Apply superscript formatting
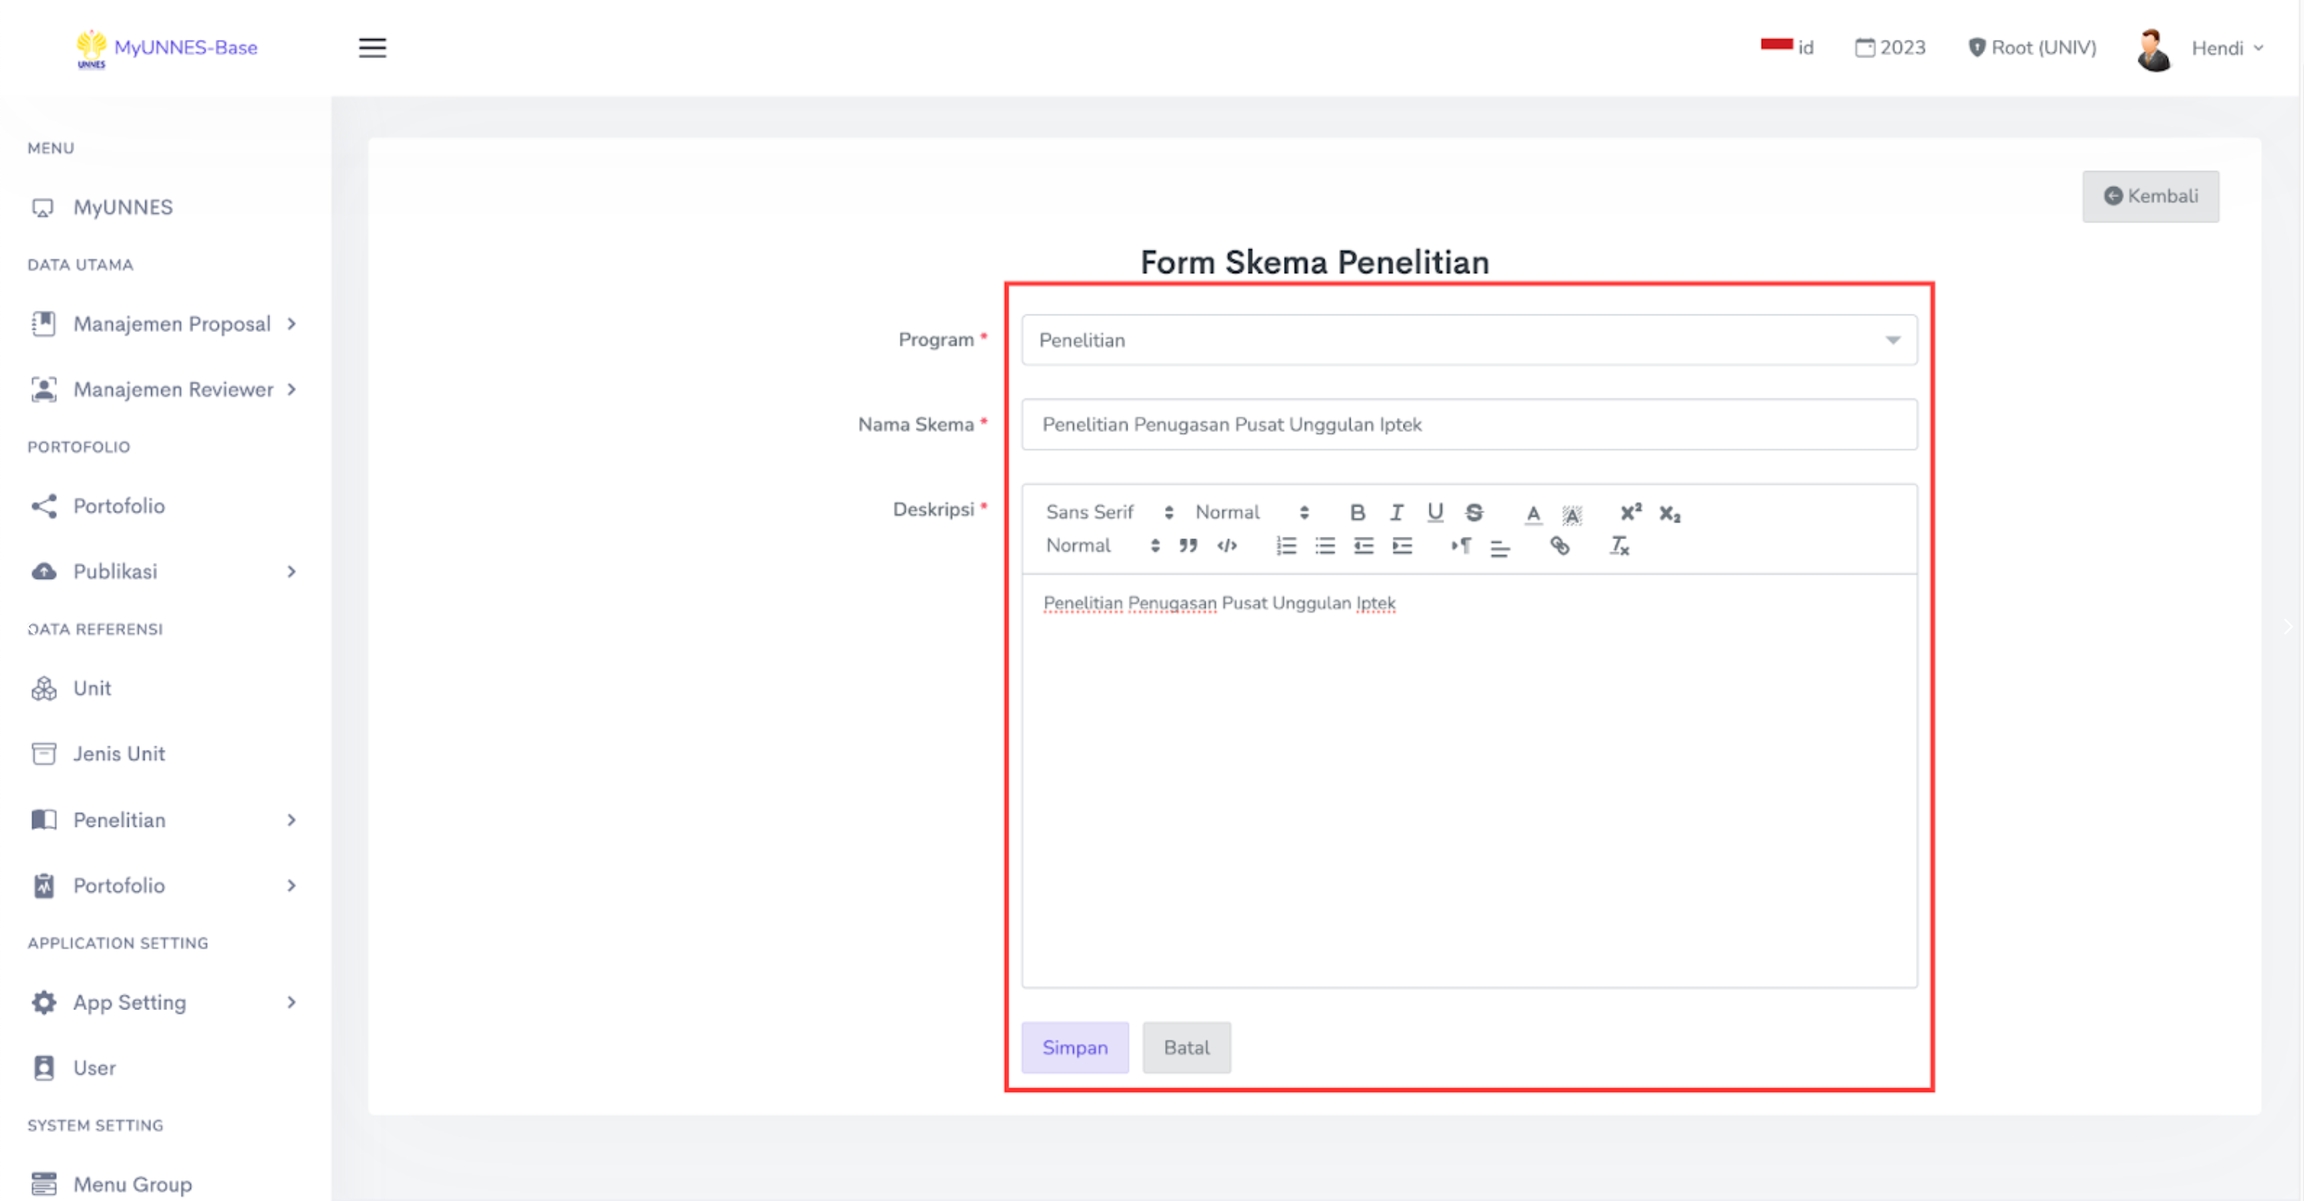 coord(1630,513)
